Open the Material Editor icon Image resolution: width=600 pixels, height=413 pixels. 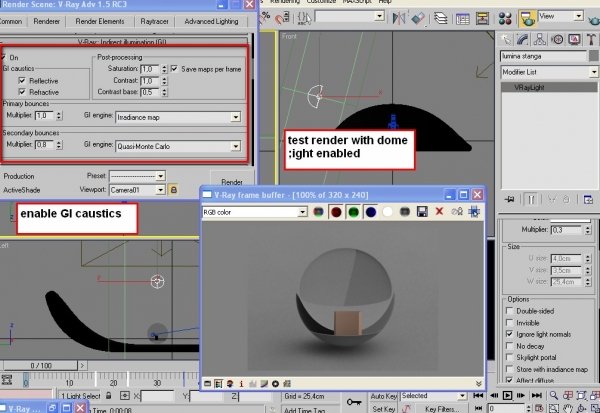coord(505,18)
